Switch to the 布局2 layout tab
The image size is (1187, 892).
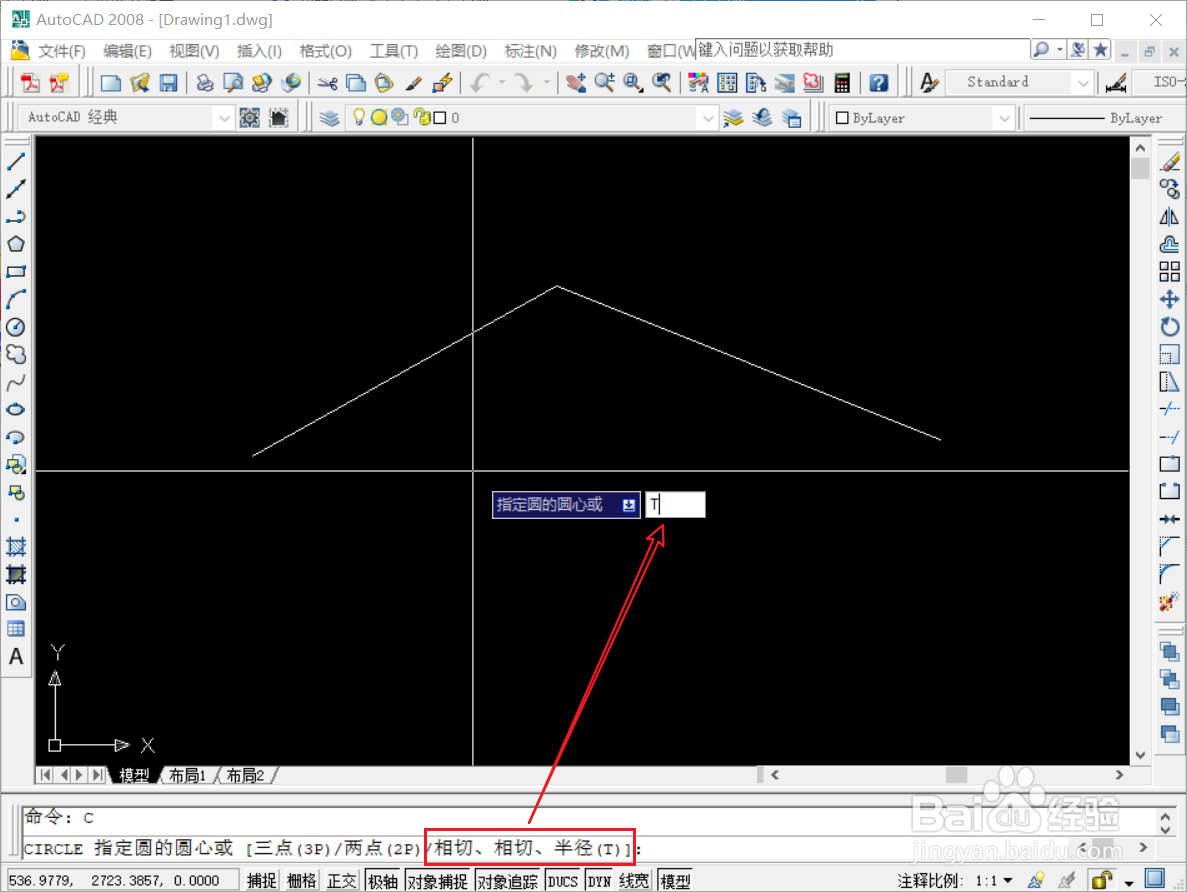(x=245, y=775)
